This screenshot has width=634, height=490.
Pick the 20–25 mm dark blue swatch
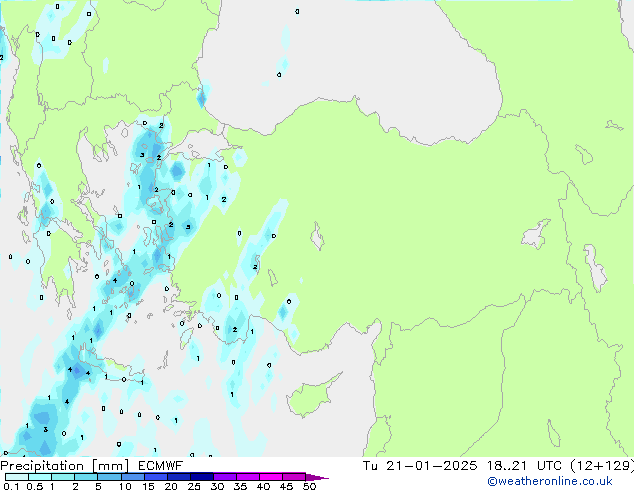click(x=178, y=477)
